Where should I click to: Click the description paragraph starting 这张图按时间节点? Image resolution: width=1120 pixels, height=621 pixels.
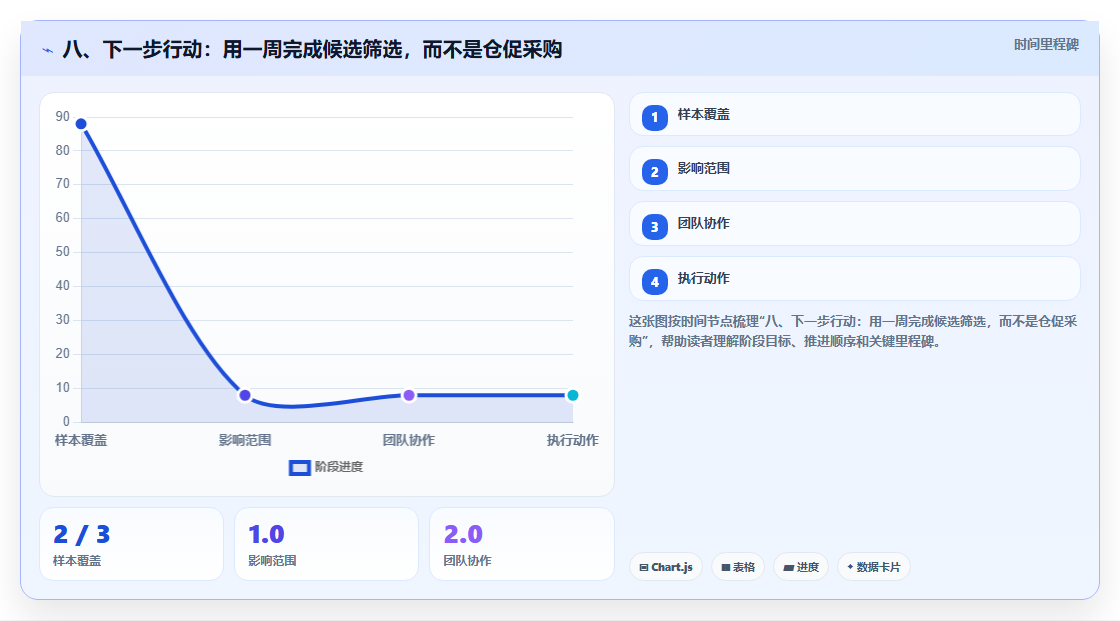click(853, 331)
